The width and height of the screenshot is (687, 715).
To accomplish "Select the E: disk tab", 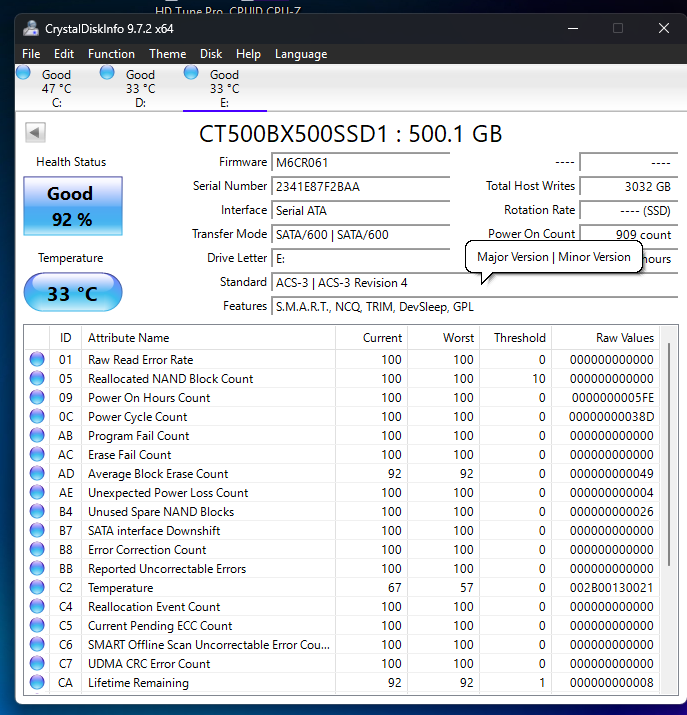I will point(225,88).
